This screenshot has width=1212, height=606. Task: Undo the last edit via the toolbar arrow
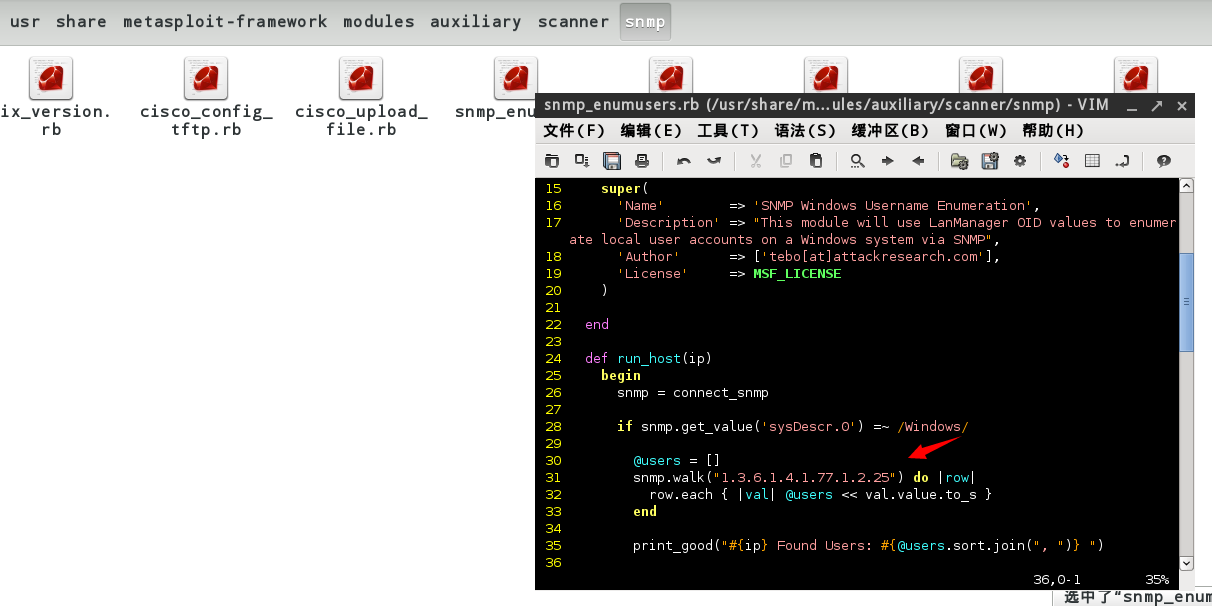click(x=684, y=160)
